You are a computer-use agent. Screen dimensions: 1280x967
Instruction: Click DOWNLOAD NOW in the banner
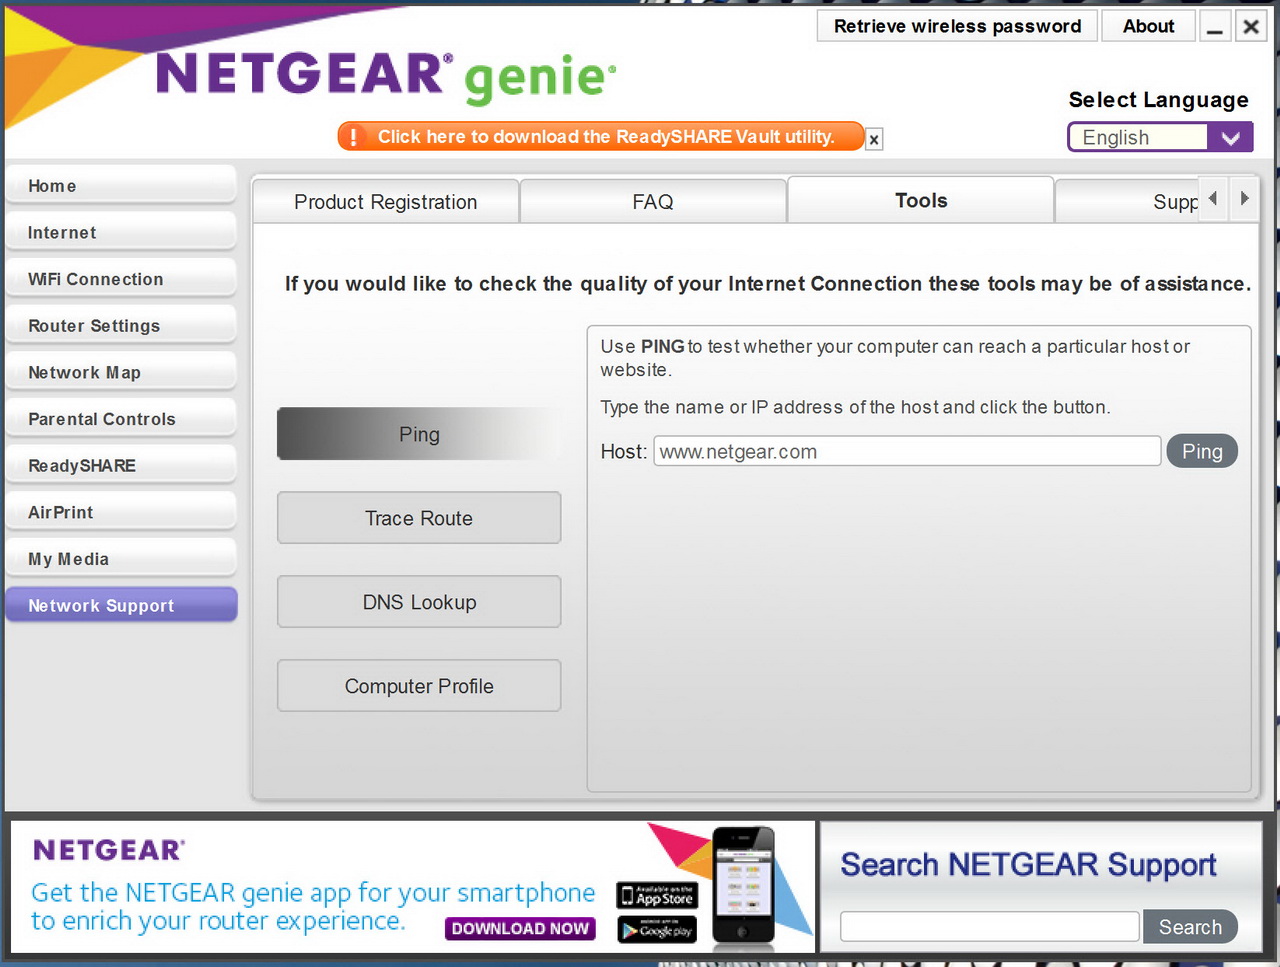[520, 929]
